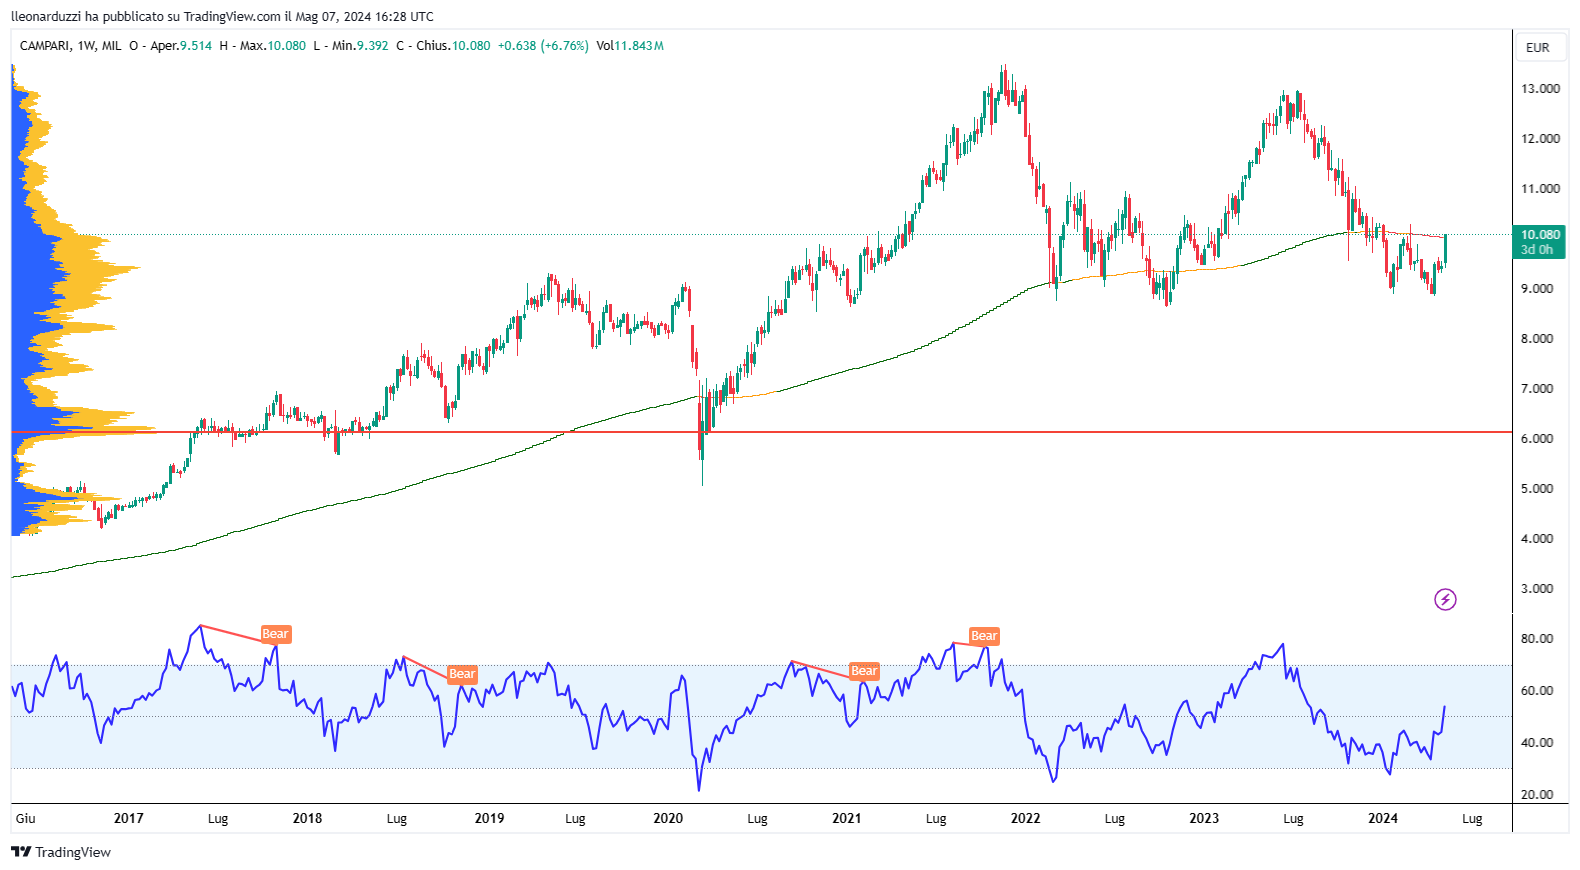
Task: Click the Bear label above the 2017 RSI peak
Action: pos(275,634)
